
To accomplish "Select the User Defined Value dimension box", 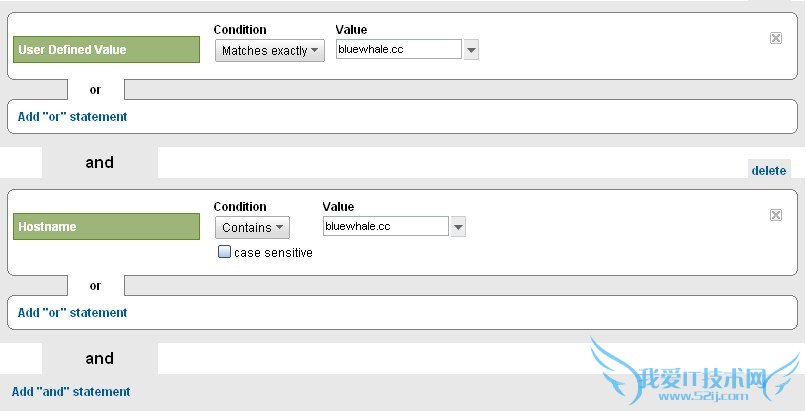I will [x=109, y=50].
